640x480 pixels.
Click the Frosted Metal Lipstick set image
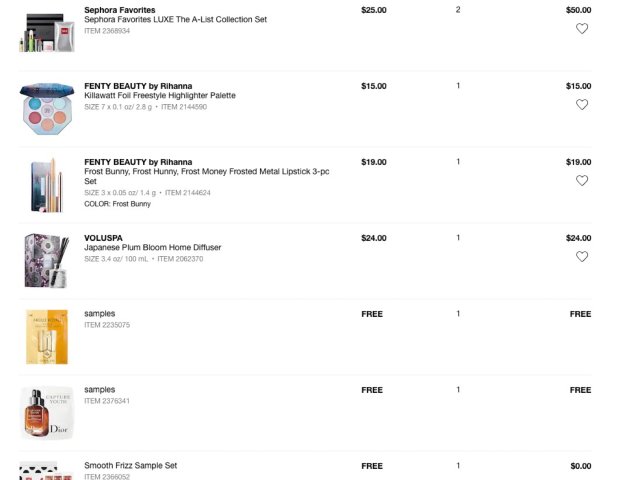[x=46, y=185]
